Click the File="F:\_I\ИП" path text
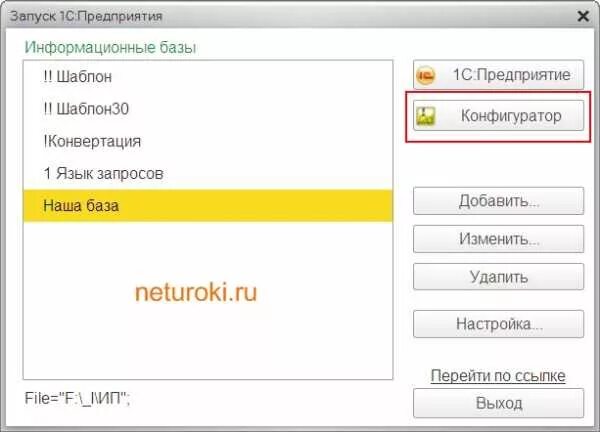This screenshot has width=600, height=432. (77, 398)
